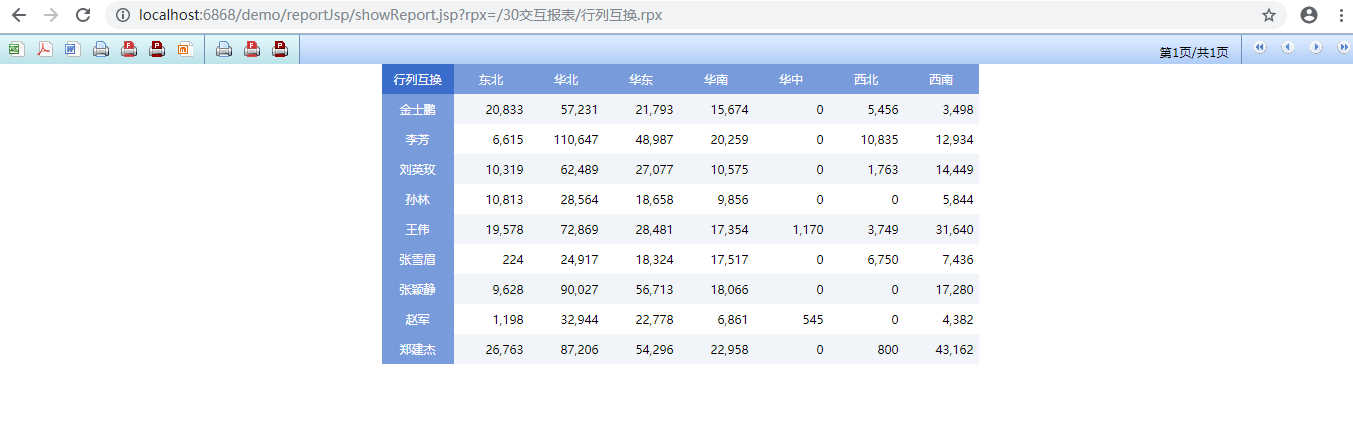Click the localhost URL in the address bar
1353x429 pixels.
tap(400, 15)
